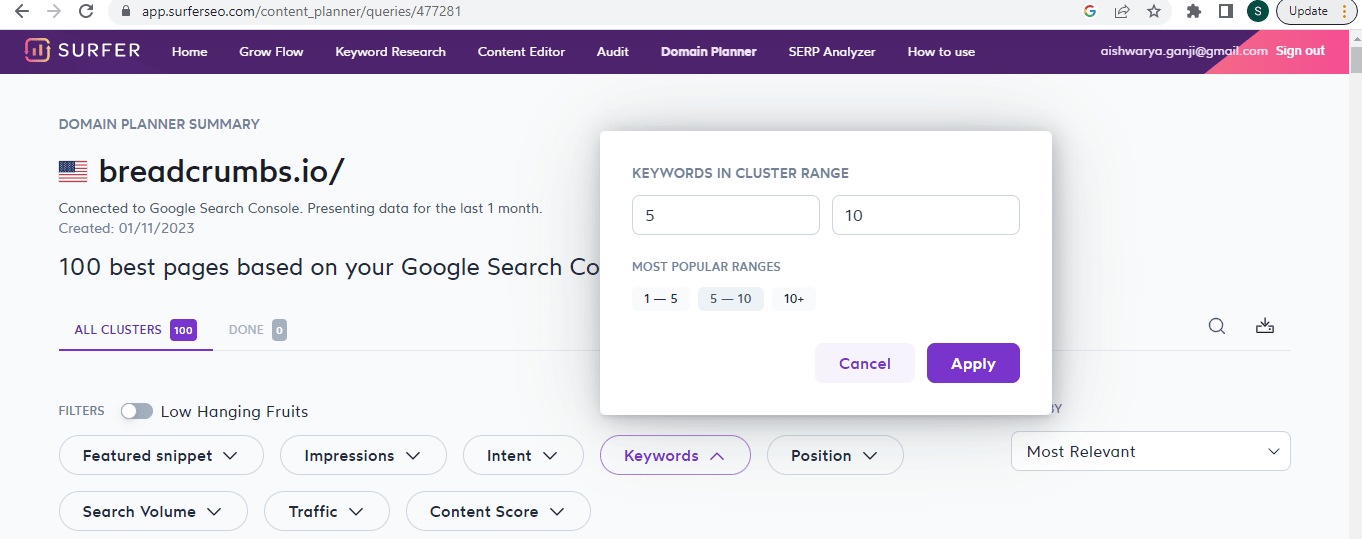Viewport: 1362px width, 539px height.
Task: Click the US flag icon
Action: 73,172
